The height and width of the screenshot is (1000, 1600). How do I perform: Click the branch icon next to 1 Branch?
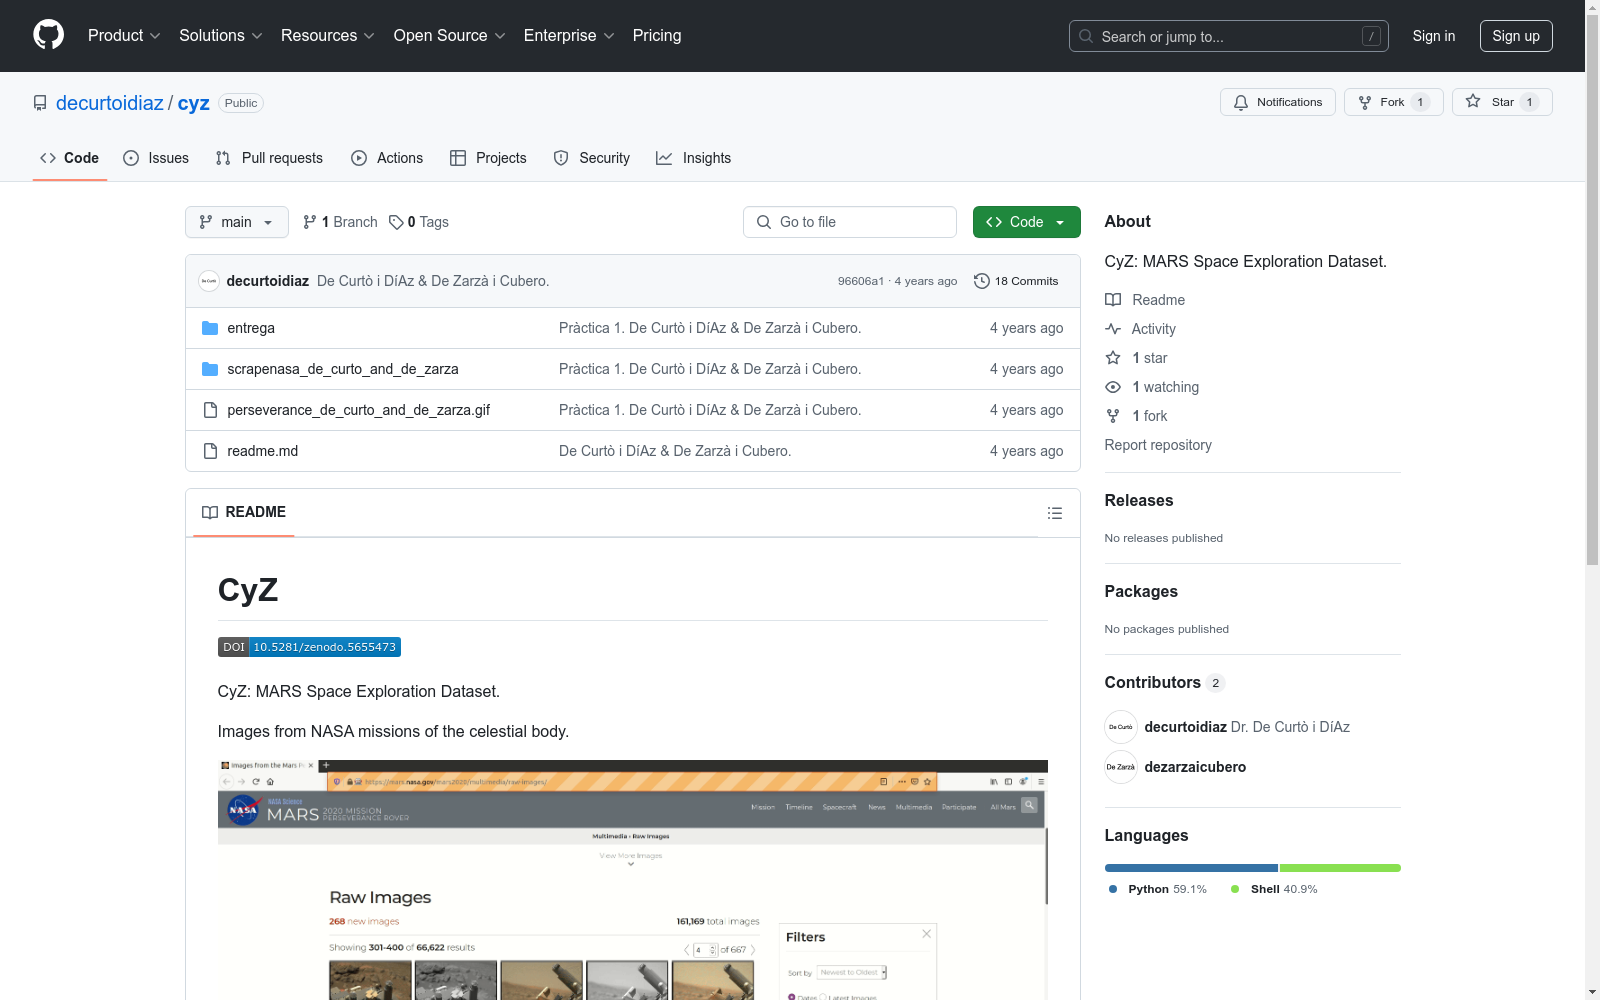(x=310, y=222)
